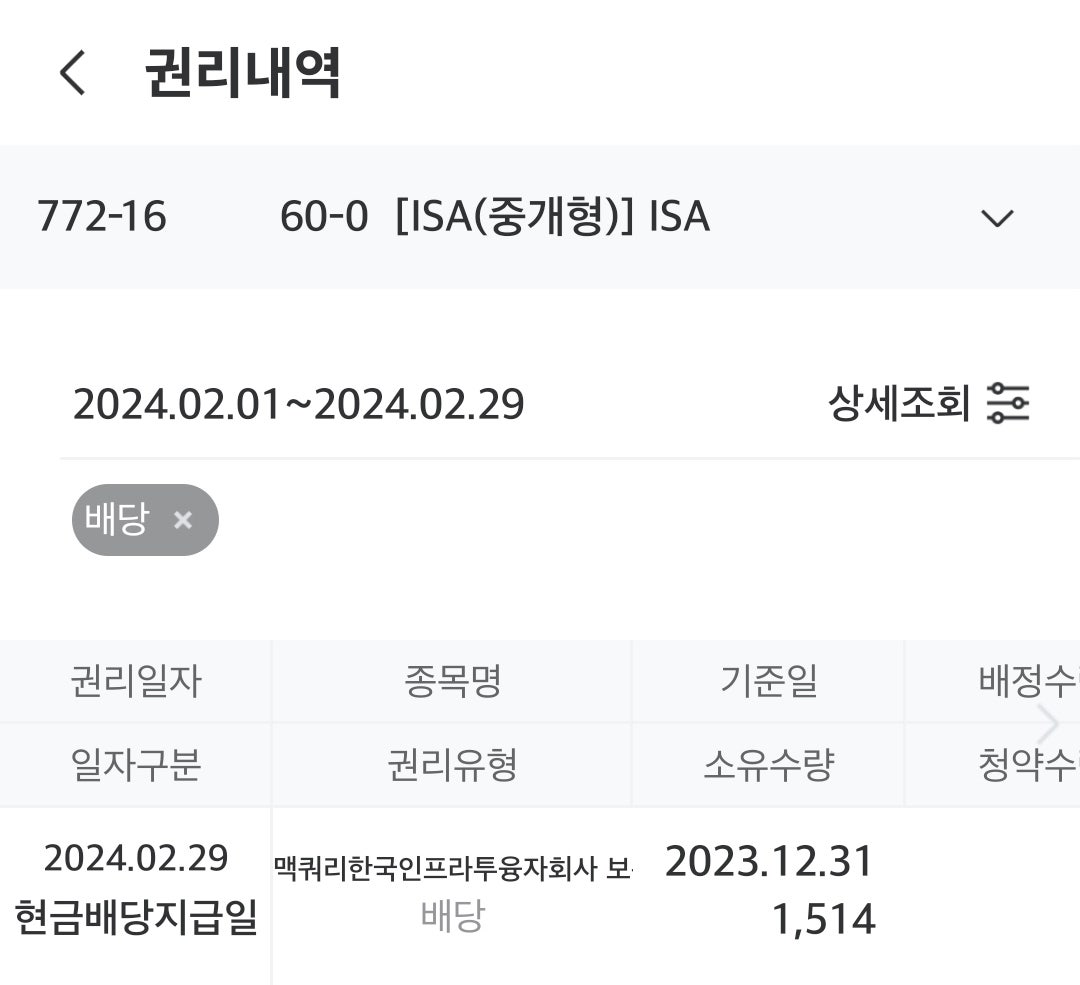
Task: Select the 종목명 column header
Action: [x=452, y=681]
